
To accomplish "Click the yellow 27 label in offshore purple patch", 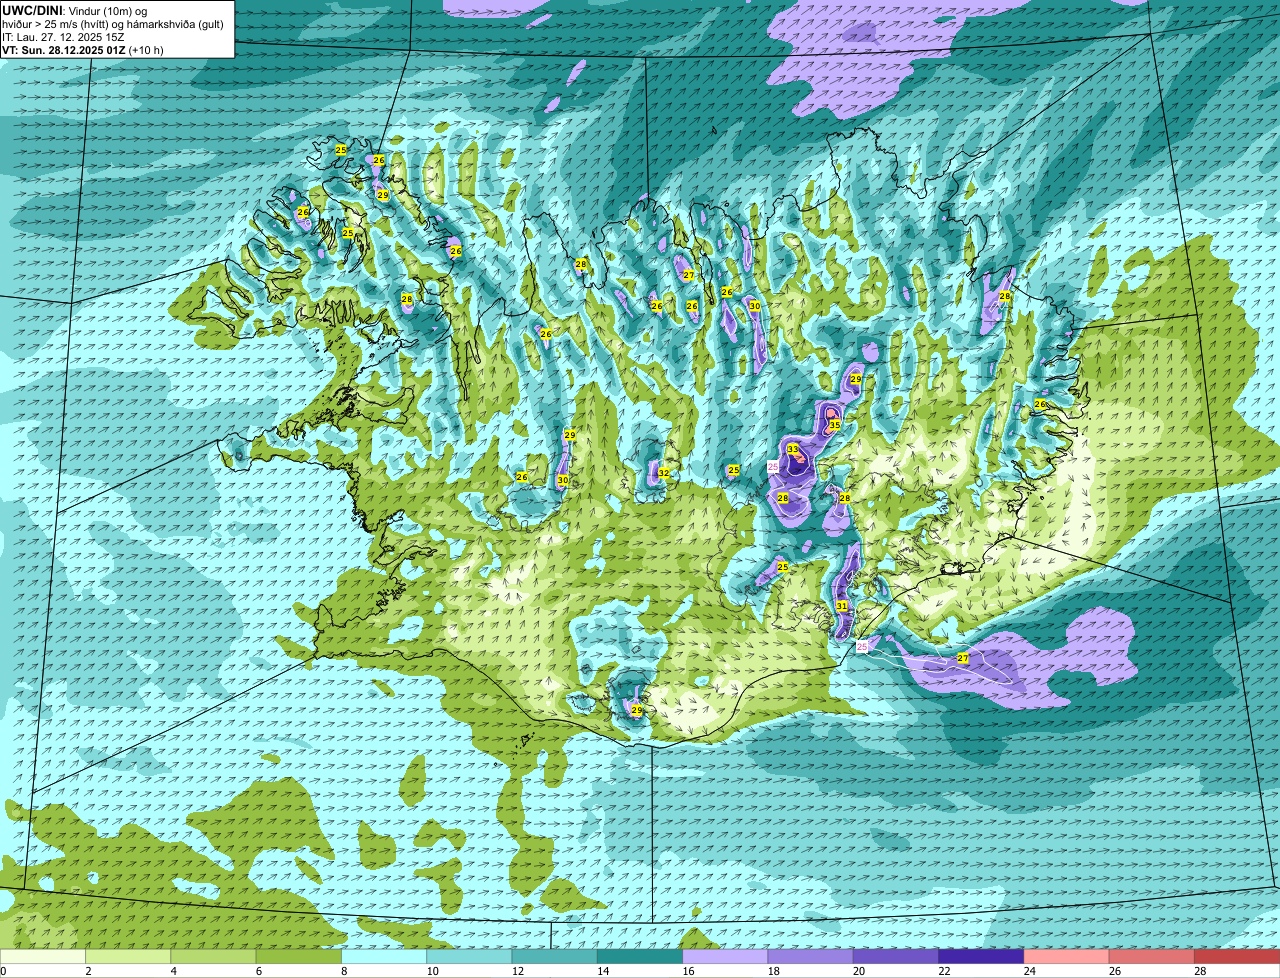I will coord(963,658).
